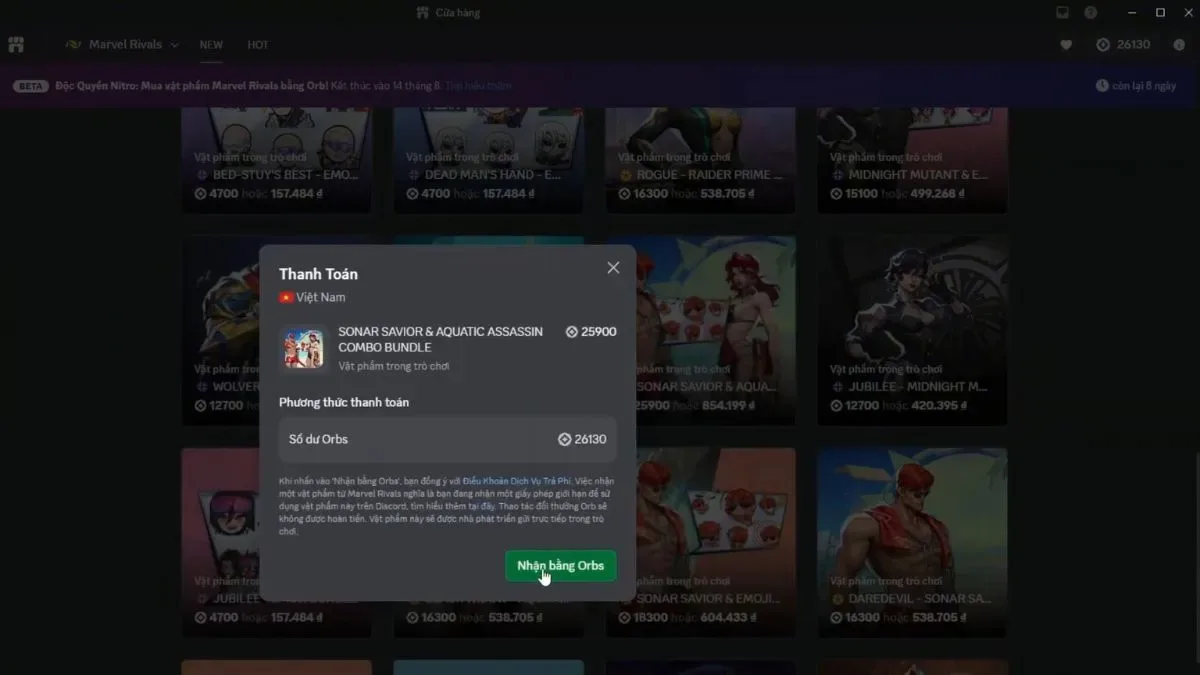Open BED-STUY'S BEST emote item card

(276, 160)
